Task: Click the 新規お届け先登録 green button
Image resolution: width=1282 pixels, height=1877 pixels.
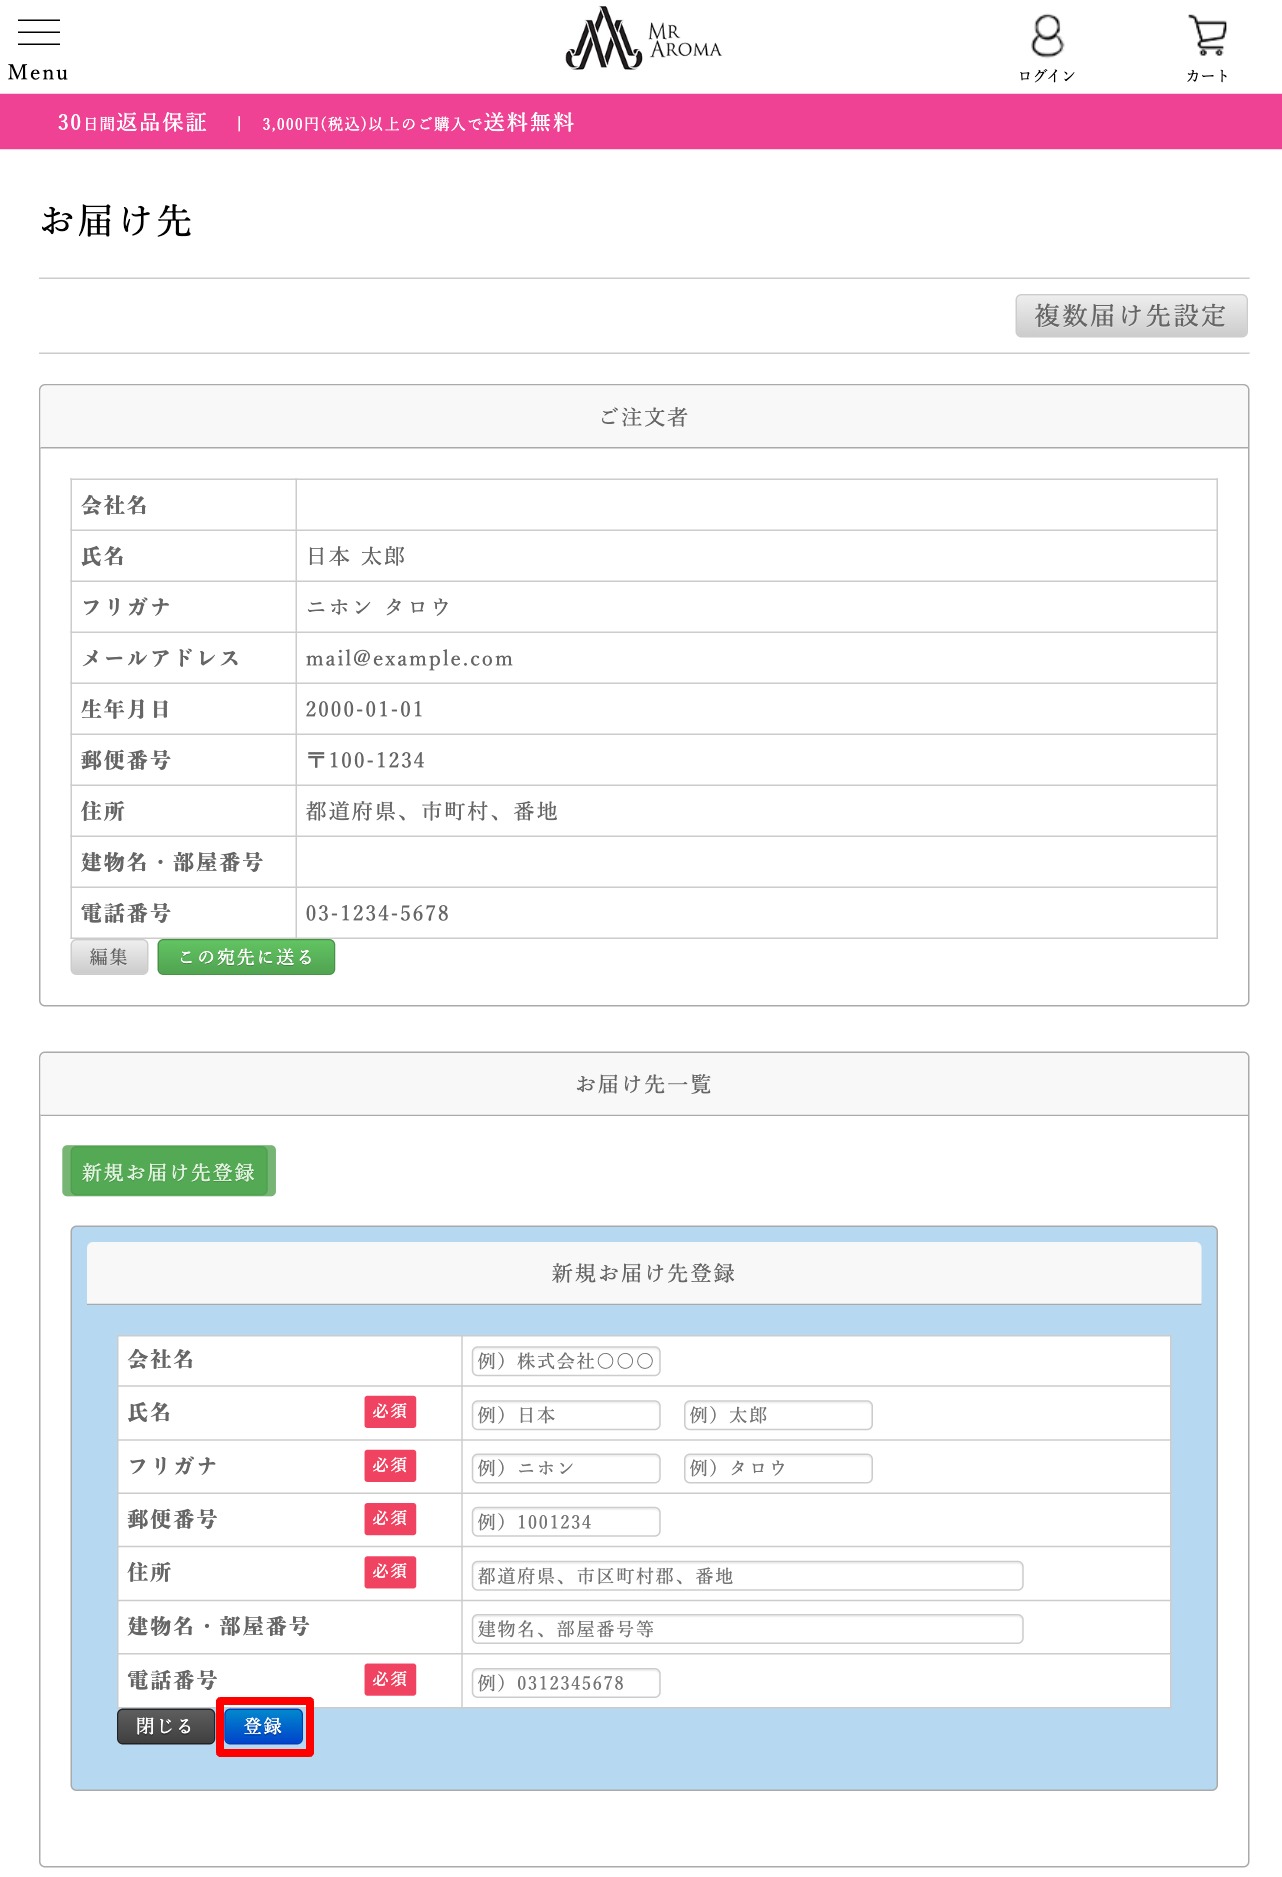Action: click(169, 1171)
